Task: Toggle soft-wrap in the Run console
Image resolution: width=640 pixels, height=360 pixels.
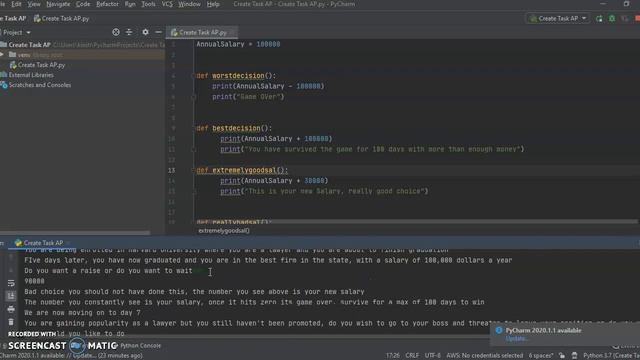Action: click(11, 283)
